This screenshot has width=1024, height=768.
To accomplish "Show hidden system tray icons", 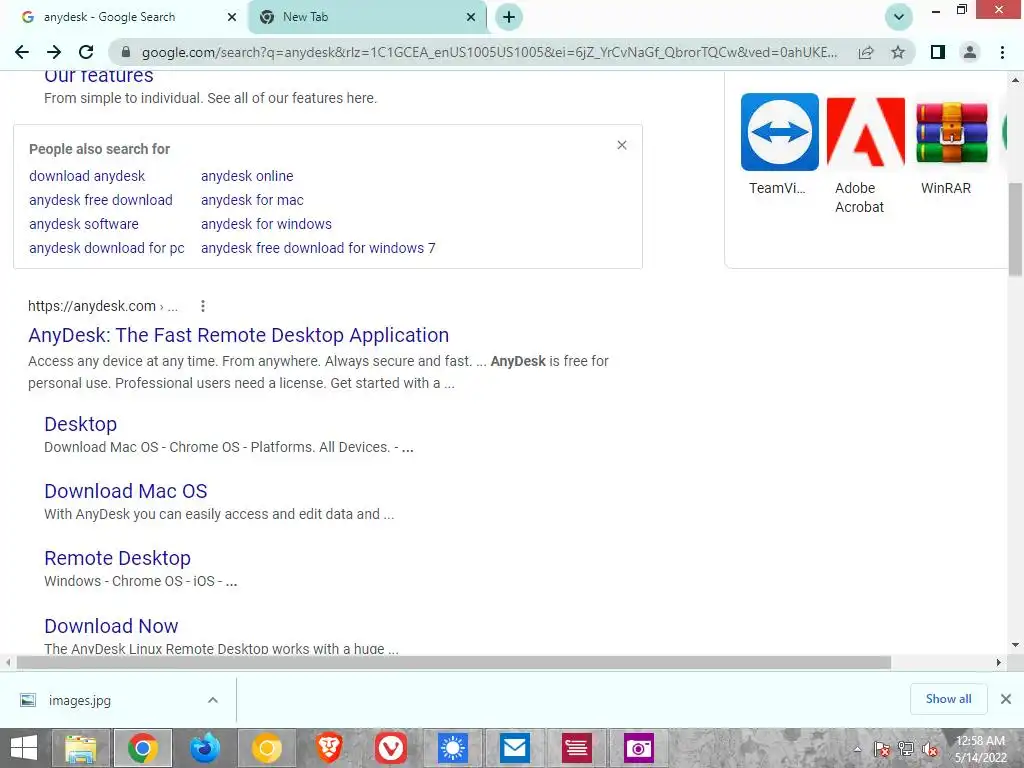I will click(857, 749).
